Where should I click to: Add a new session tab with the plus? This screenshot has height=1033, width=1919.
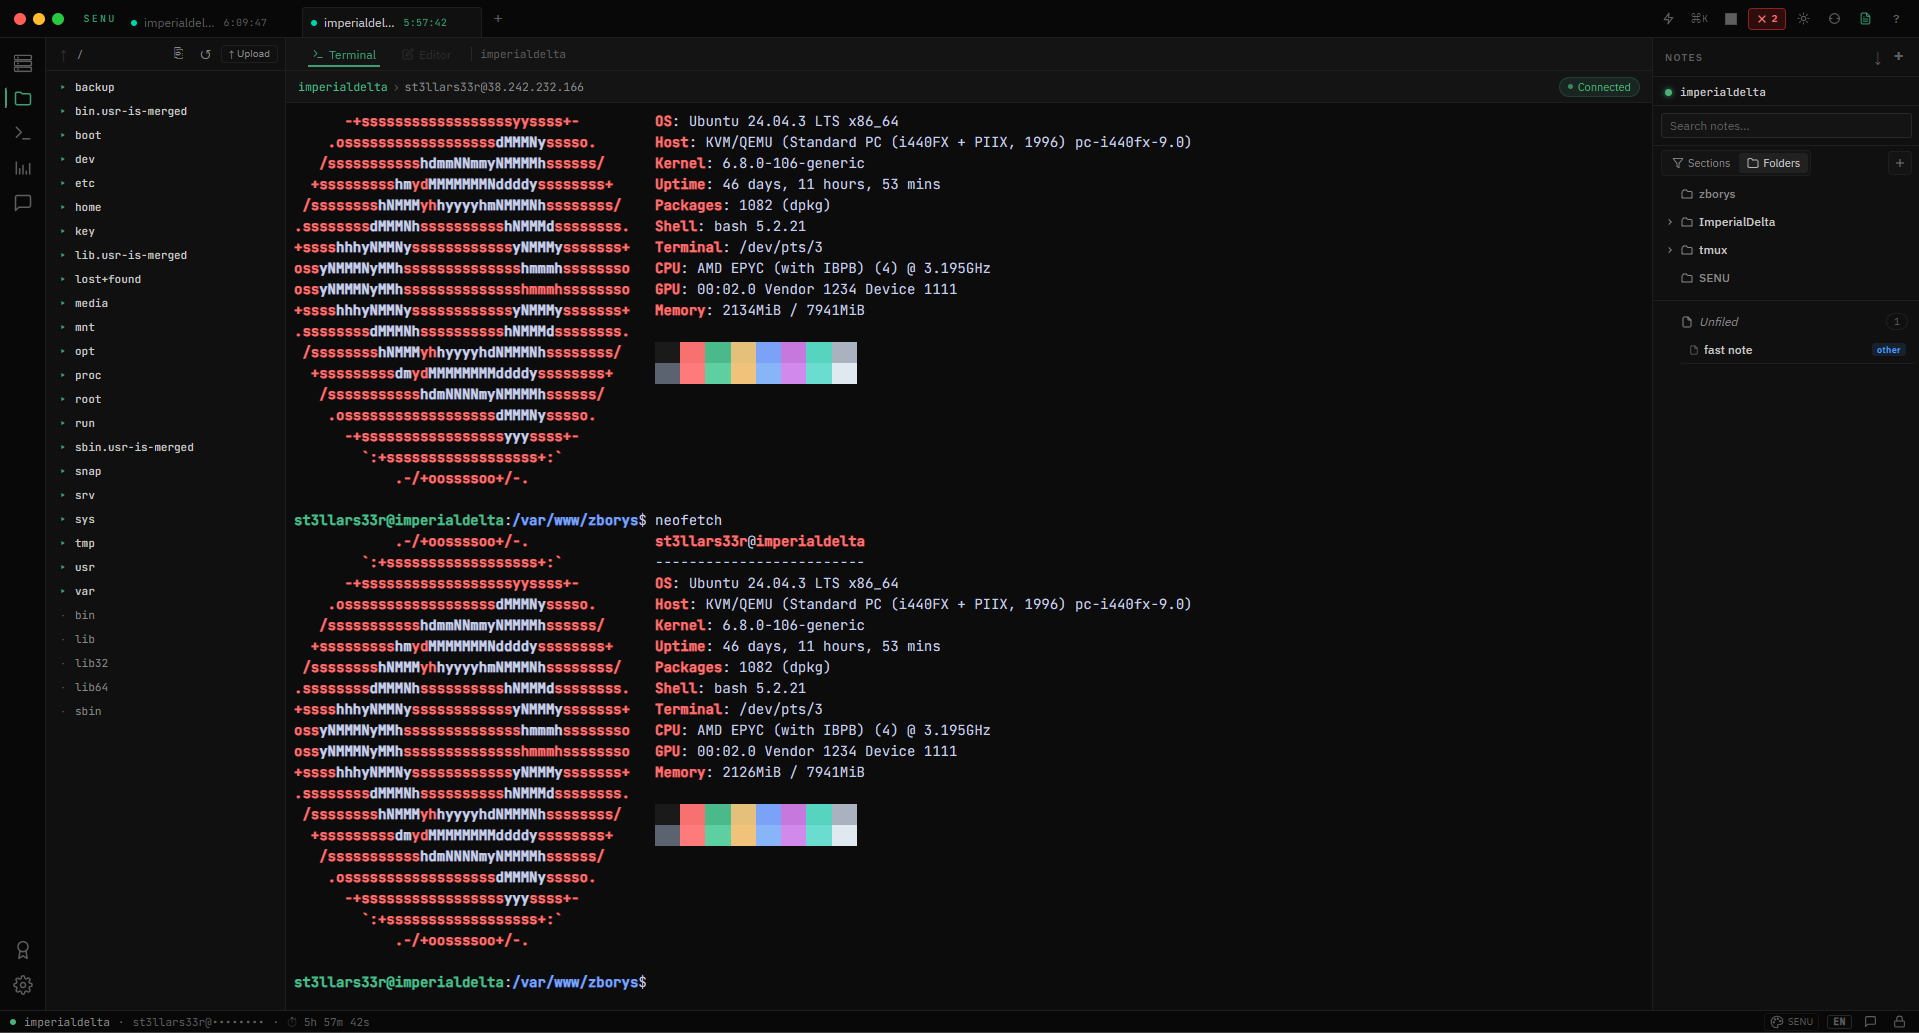coord(498,19)
